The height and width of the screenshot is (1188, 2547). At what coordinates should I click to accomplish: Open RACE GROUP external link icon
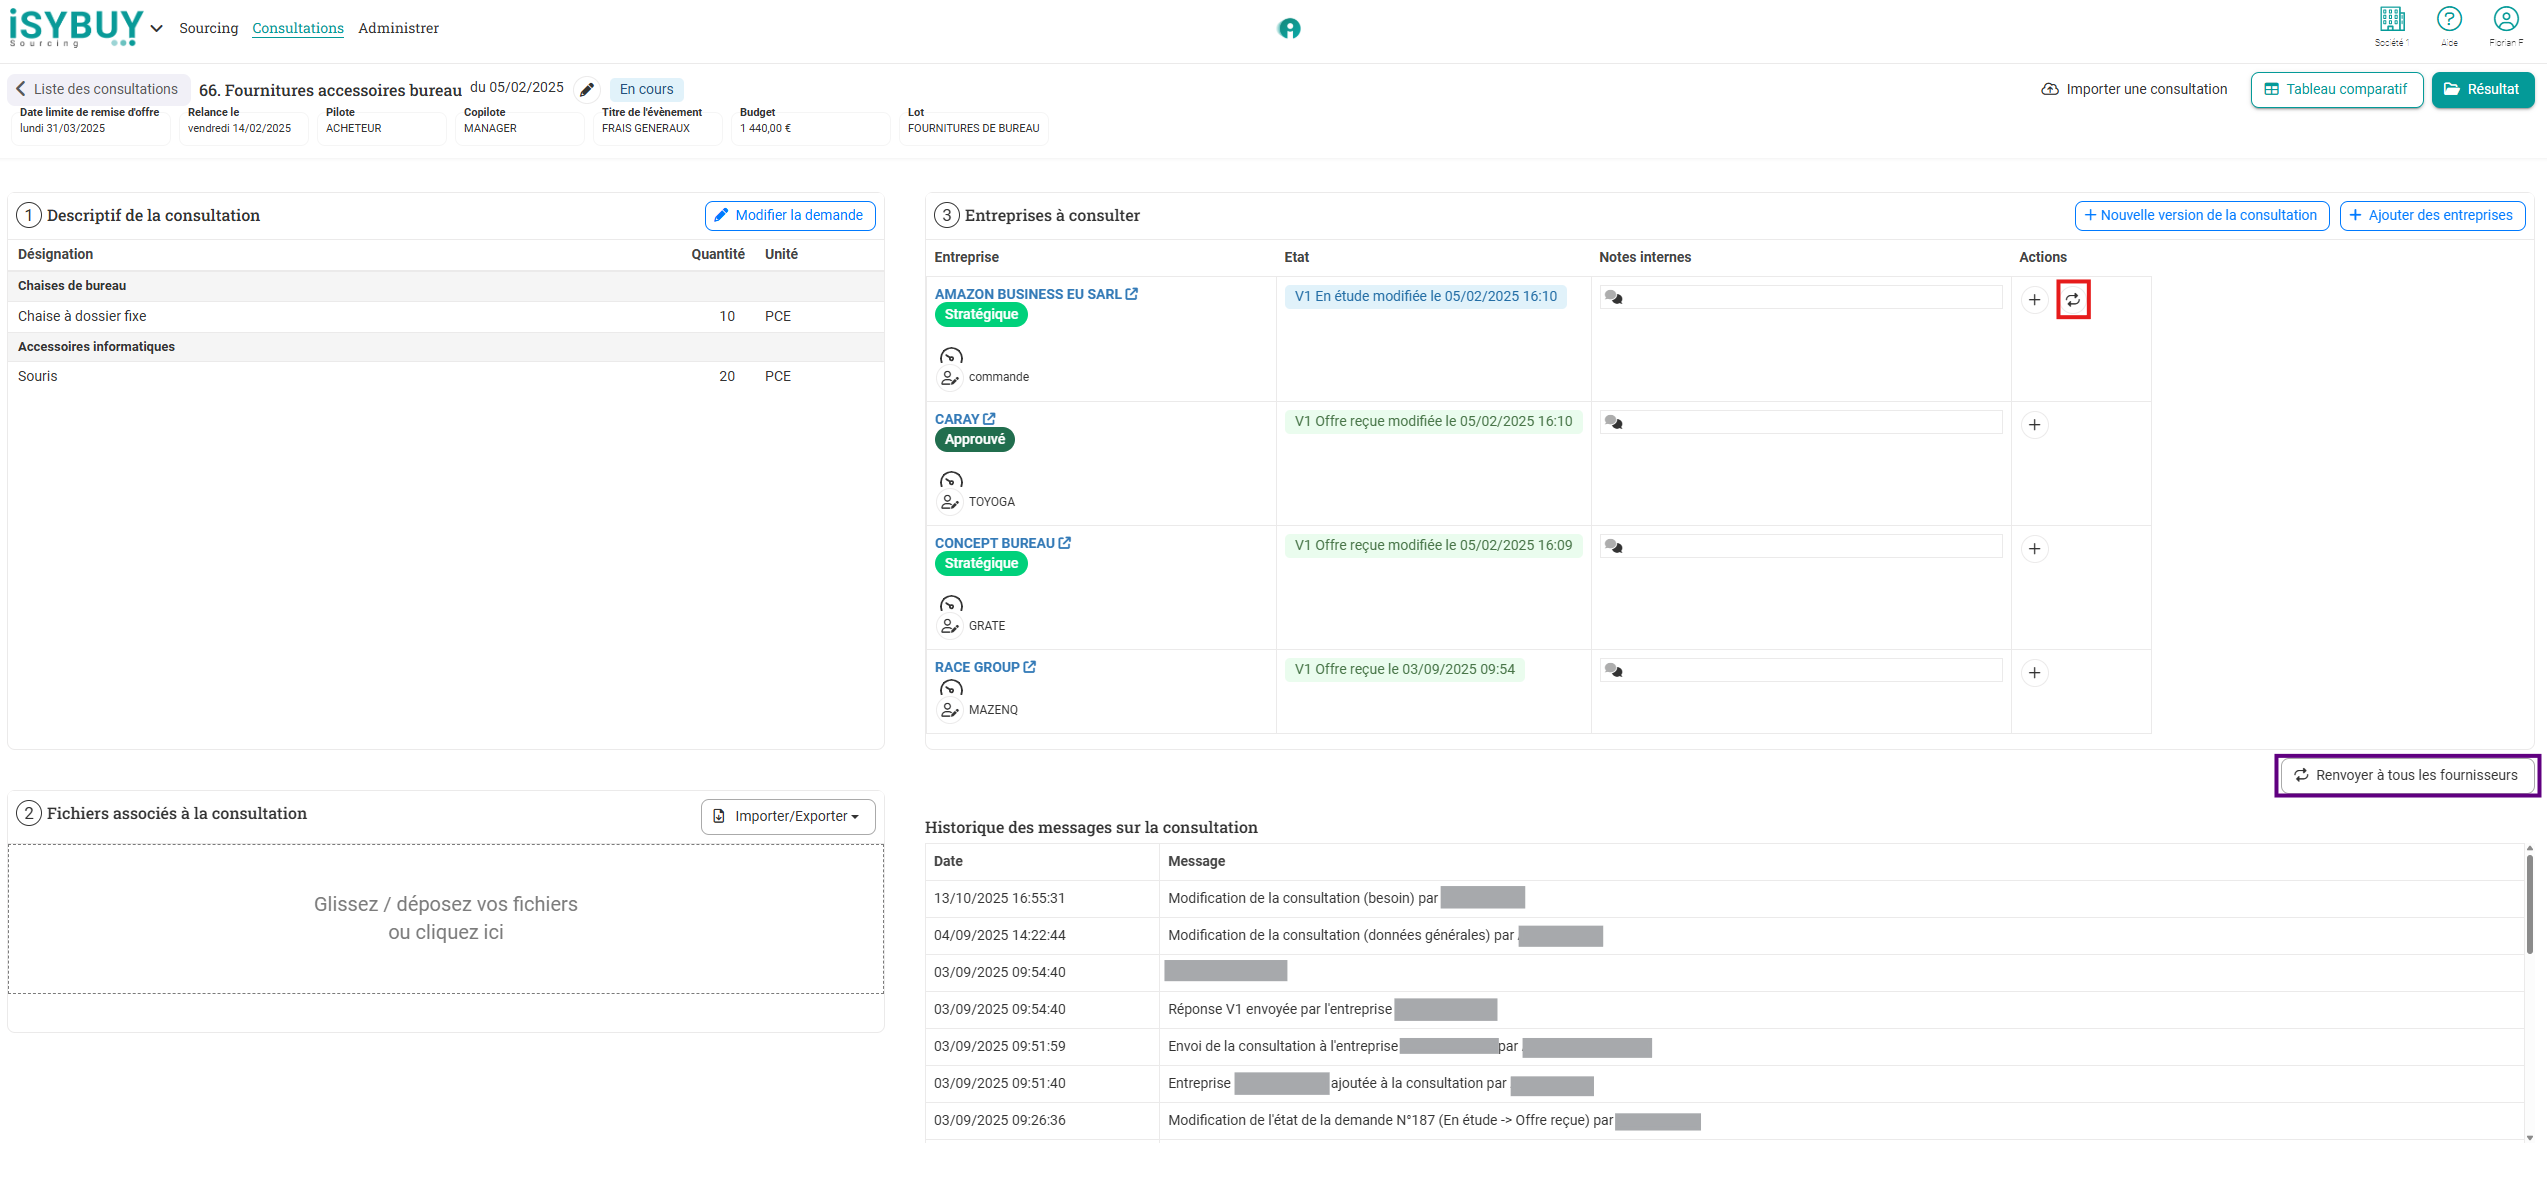[1030, 667]
